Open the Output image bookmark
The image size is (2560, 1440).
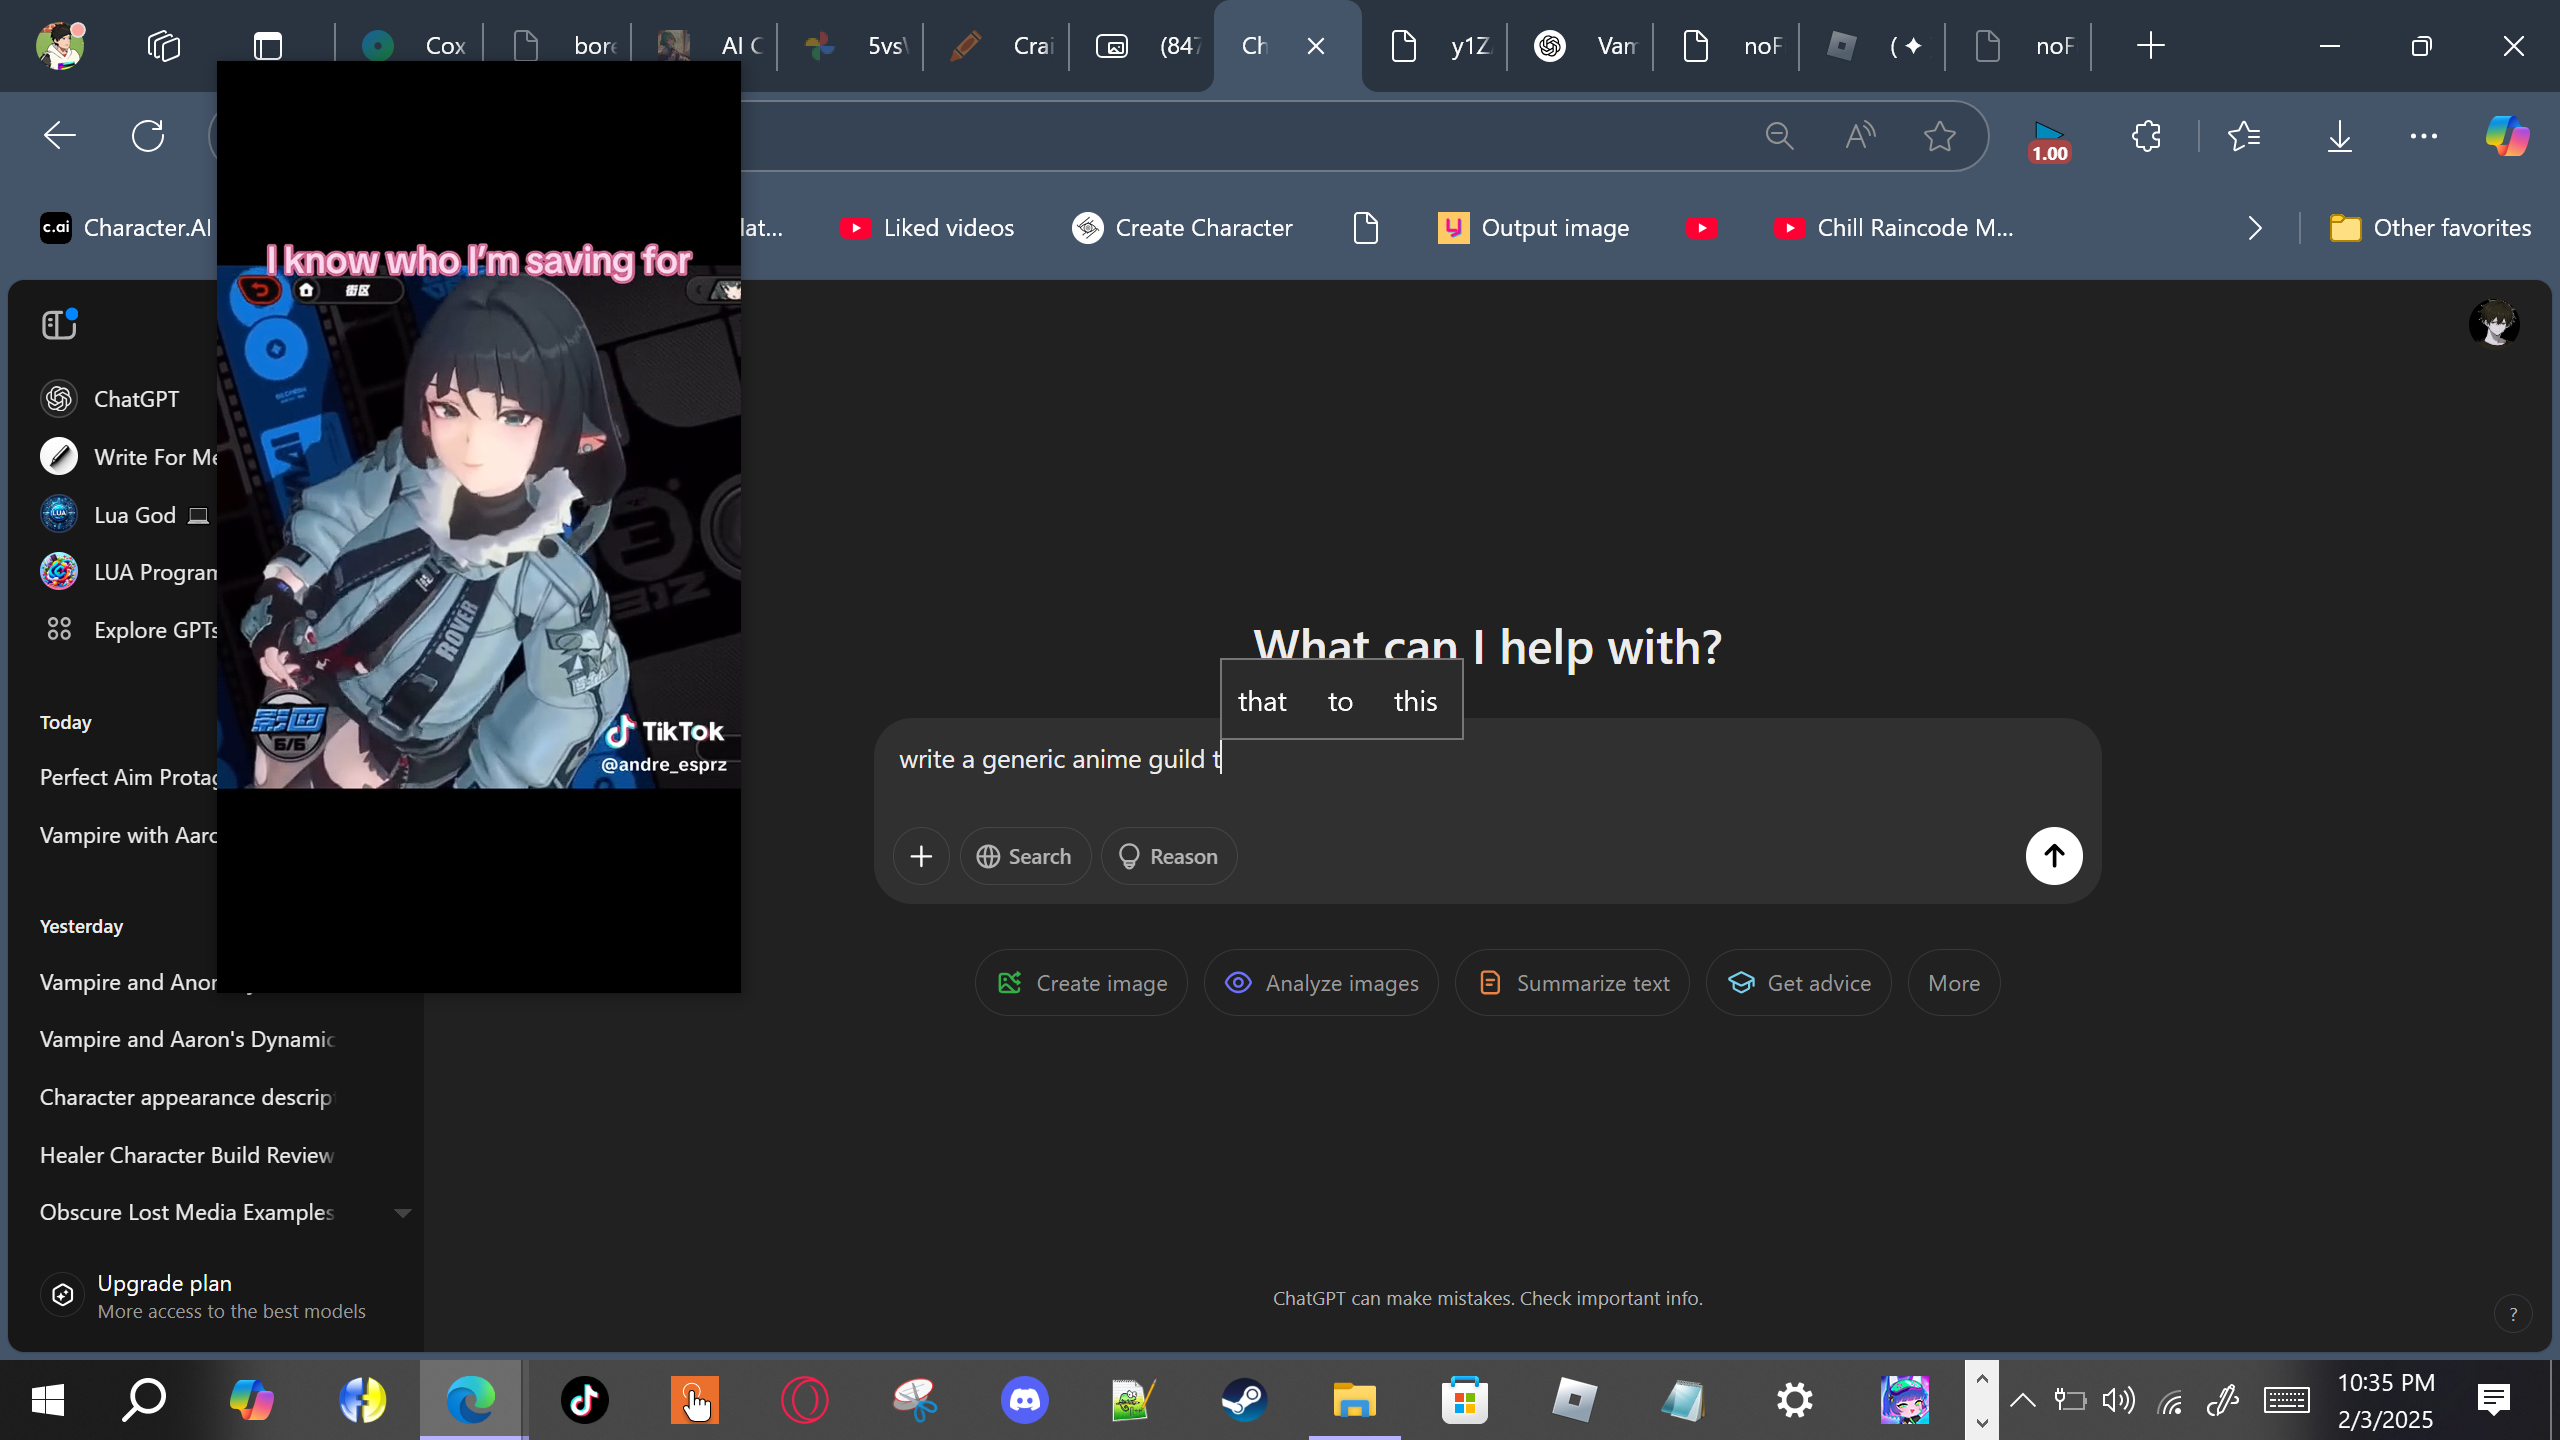coord(1533,228)
